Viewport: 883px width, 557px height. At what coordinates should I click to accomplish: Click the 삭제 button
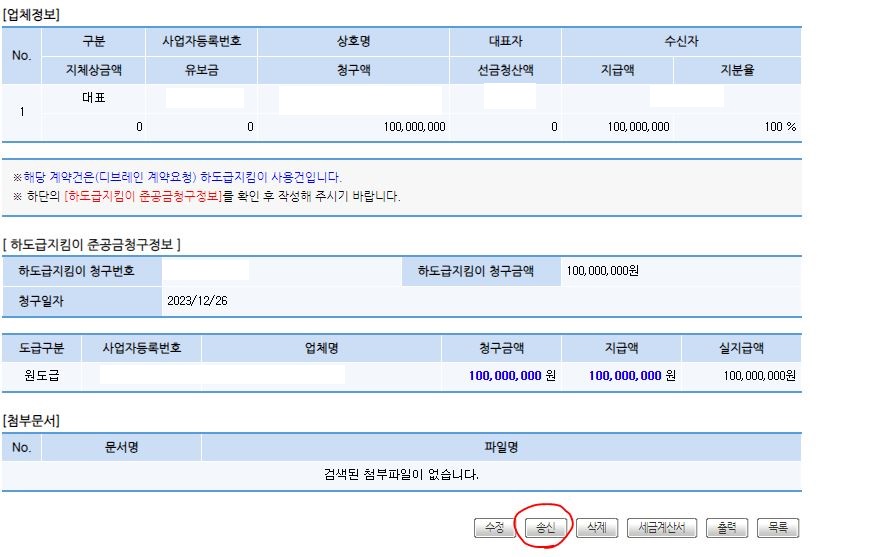pos(596,528)
